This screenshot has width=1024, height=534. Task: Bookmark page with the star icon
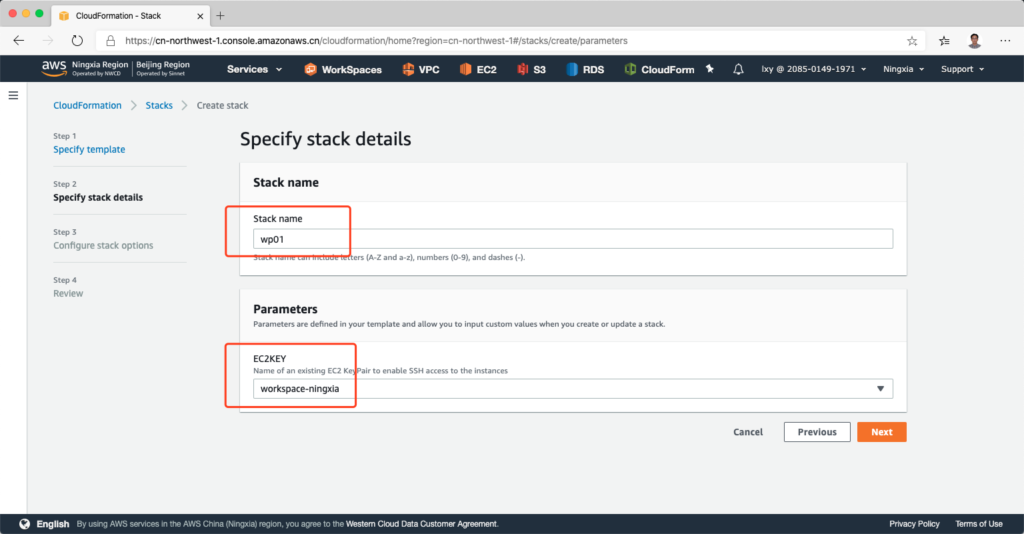coord(912,41)
